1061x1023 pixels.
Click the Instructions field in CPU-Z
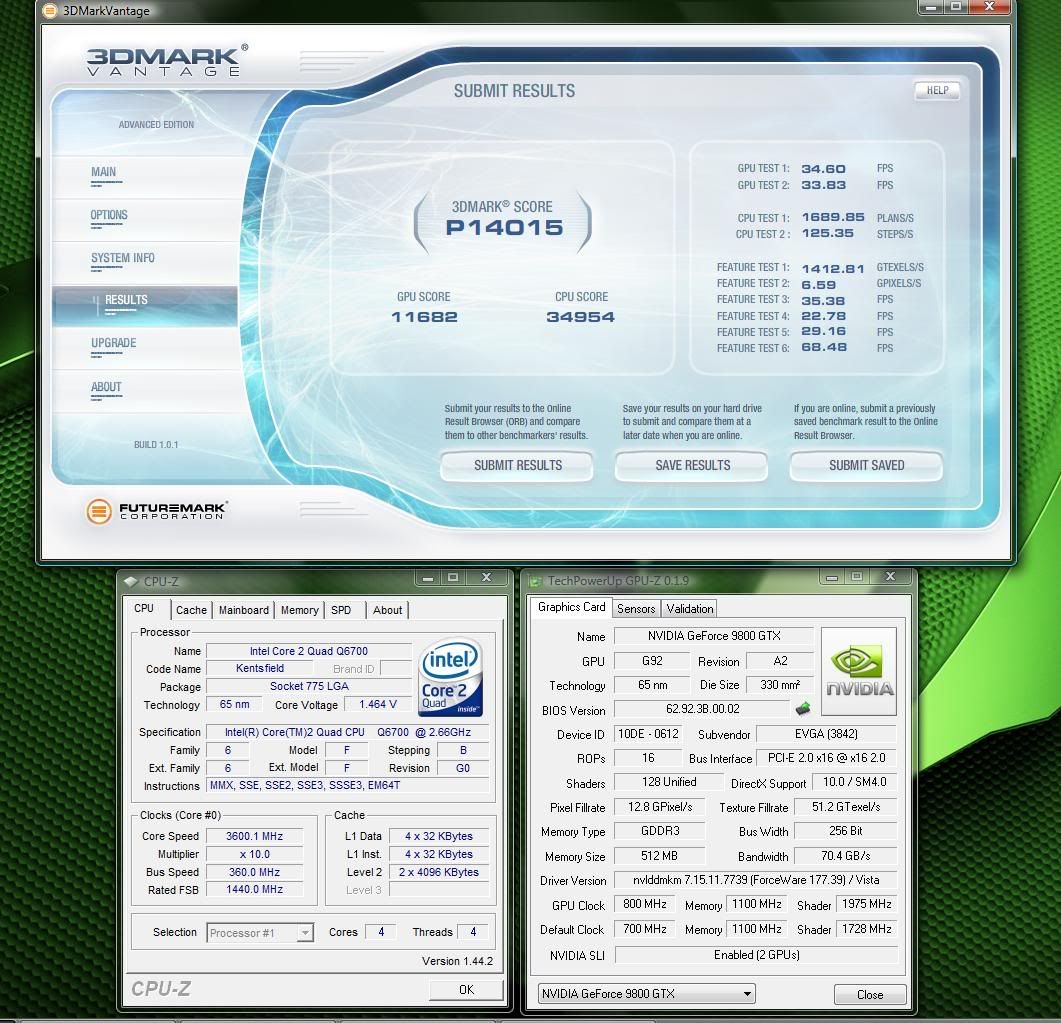(x=348, y=786)
